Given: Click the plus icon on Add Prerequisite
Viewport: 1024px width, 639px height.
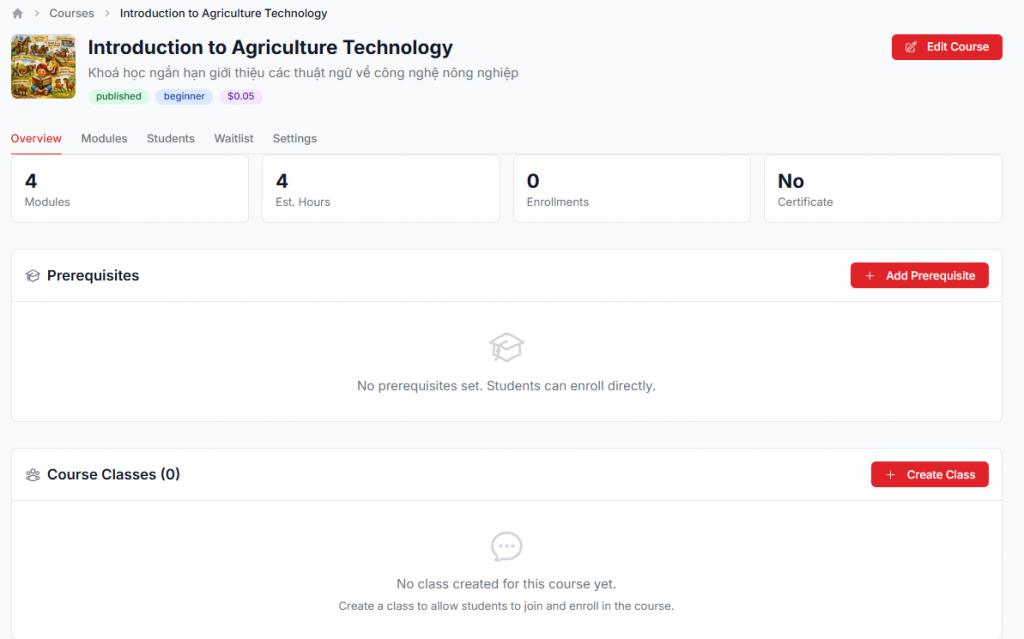Looking at the screenshot, I should 870,276.
